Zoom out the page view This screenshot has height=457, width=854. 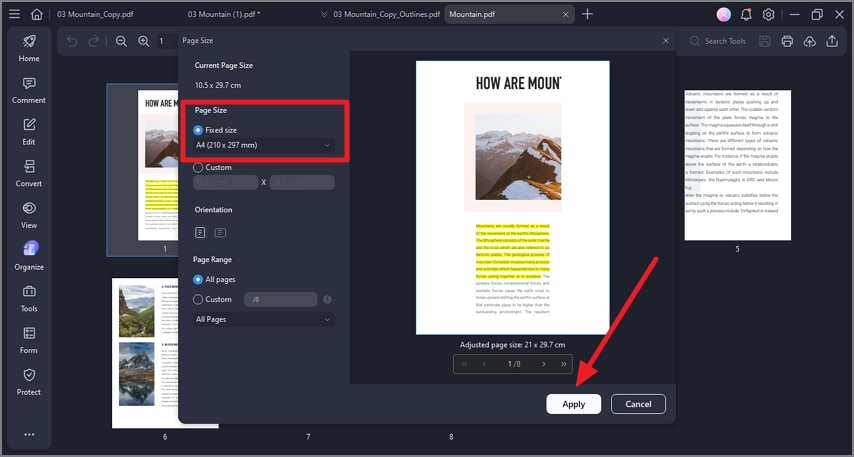(x=121, y=41)
